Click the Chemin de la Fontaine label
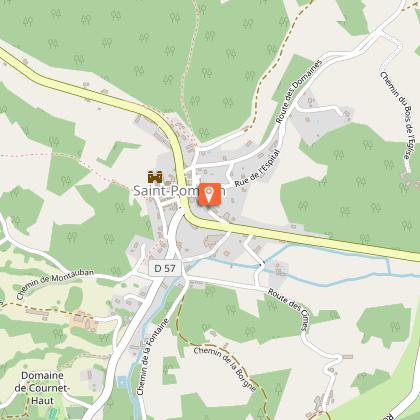 pos(153,357)
